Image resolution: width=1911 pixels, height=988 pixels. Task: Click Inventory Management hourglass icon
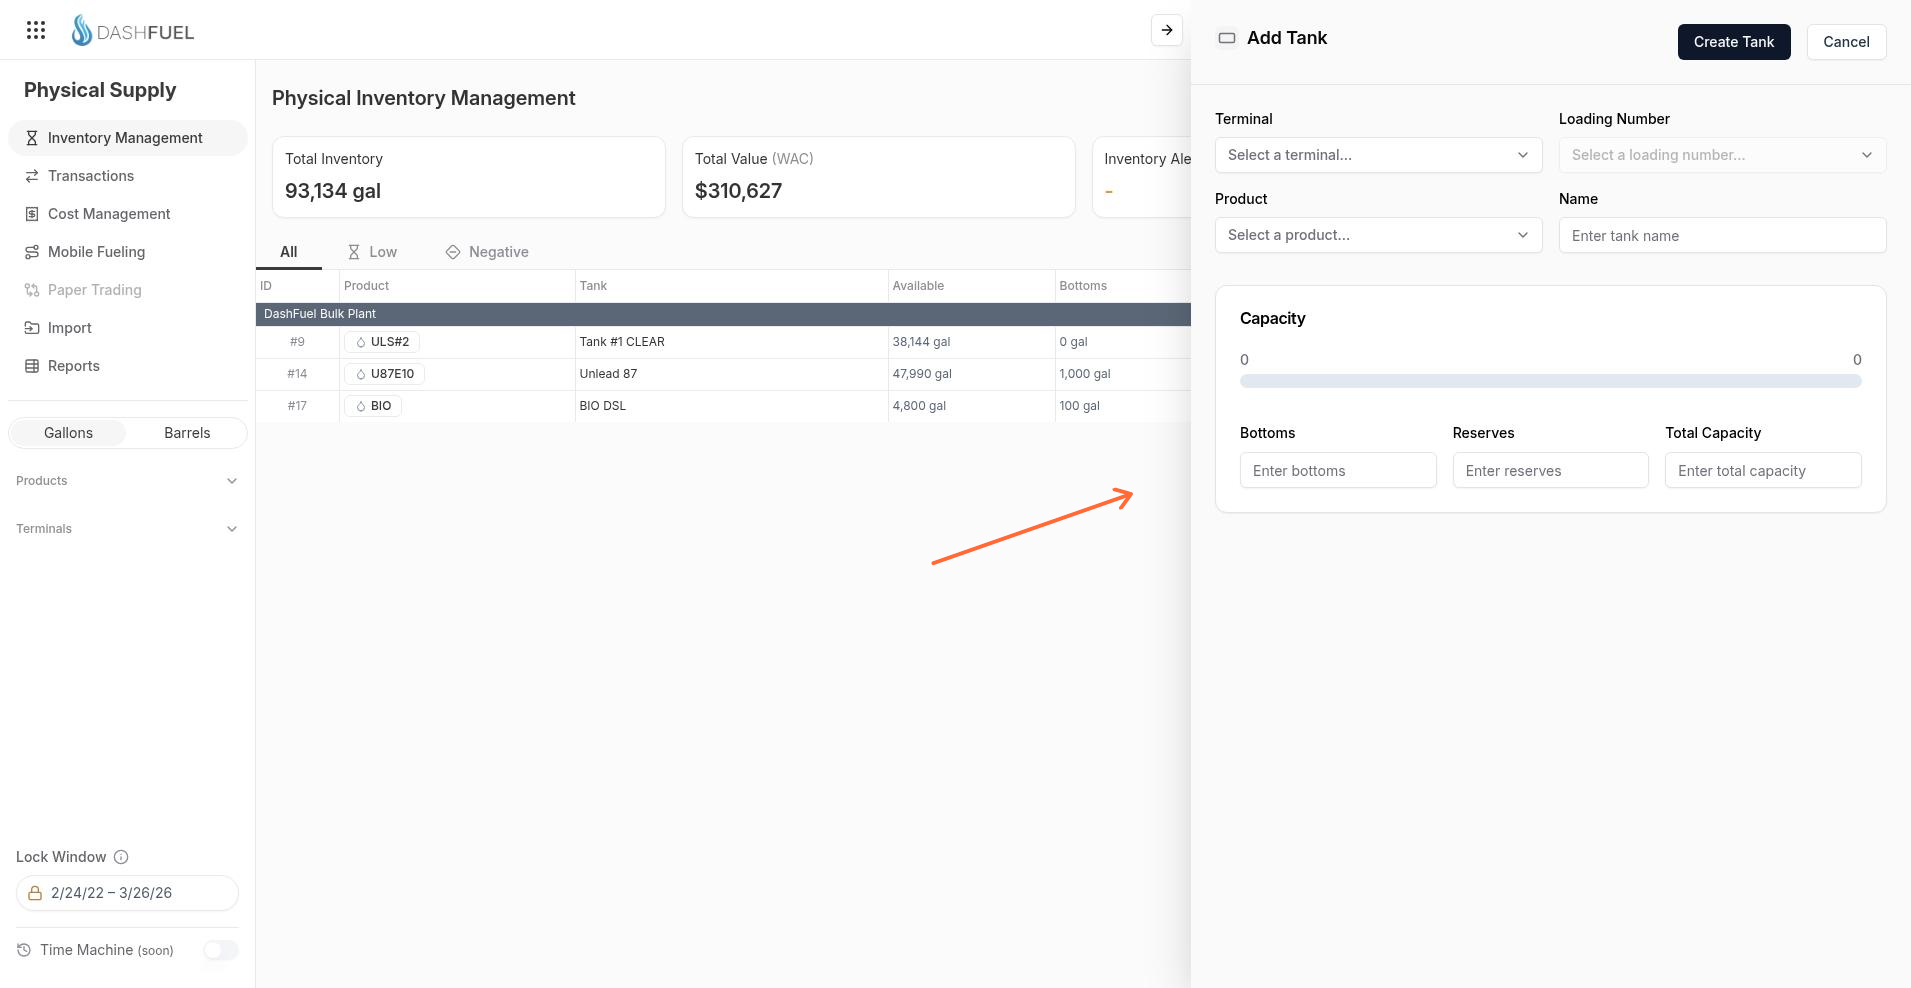pos(32,138)
